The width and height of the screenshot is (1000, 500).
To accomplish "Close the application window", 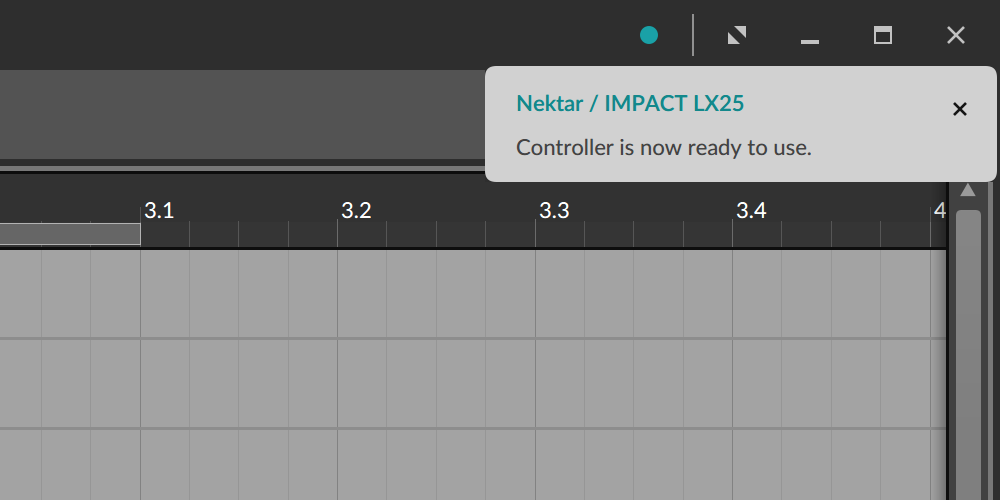I will [x=956, y=36].
